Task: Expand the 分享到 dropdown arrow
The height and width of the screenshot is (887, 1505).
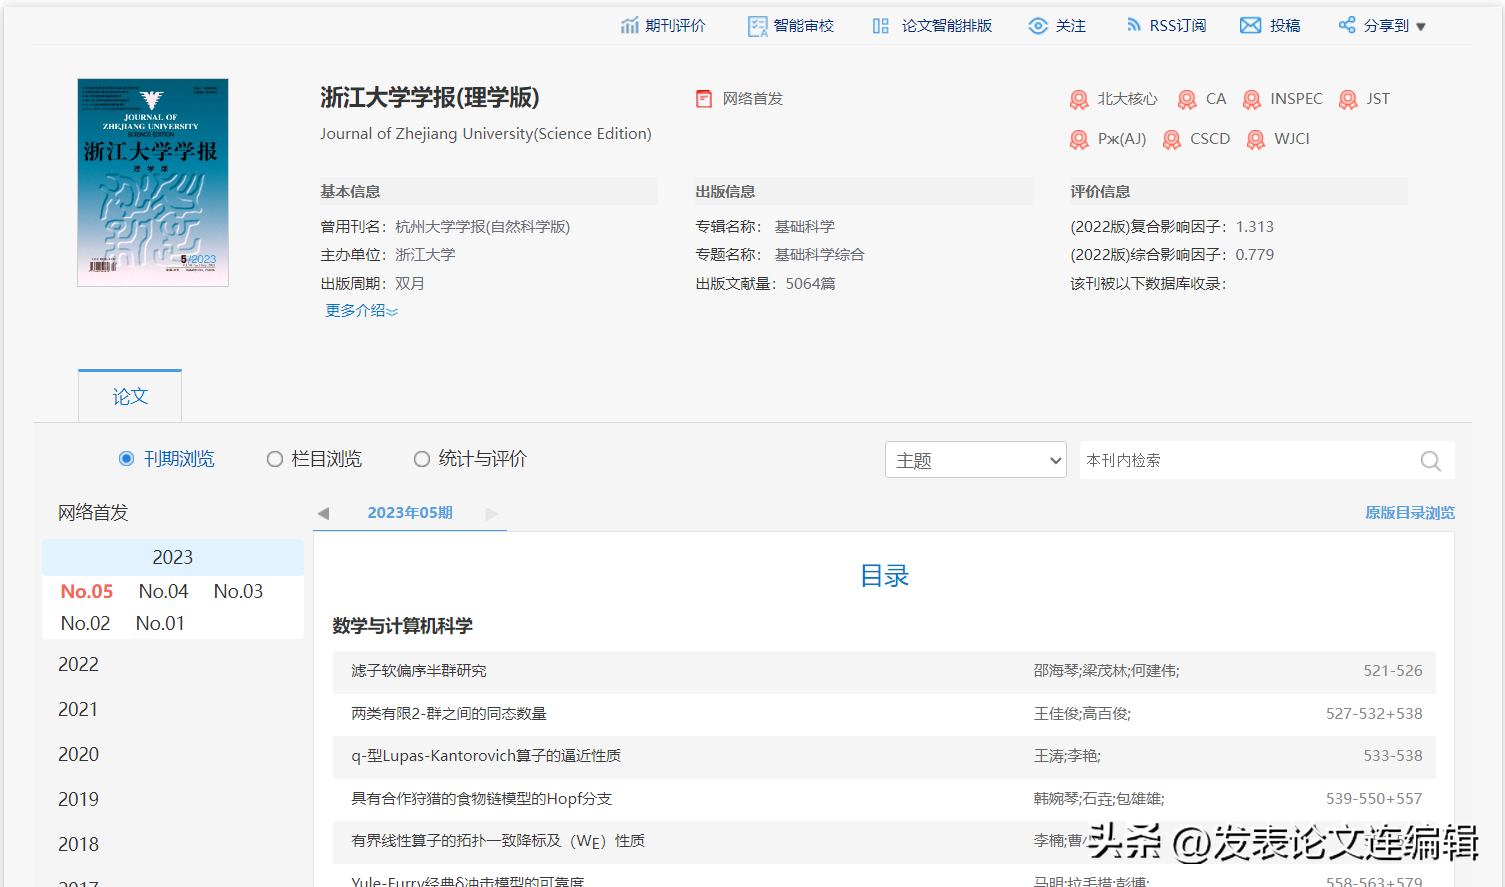Action: coord(1421,27)
